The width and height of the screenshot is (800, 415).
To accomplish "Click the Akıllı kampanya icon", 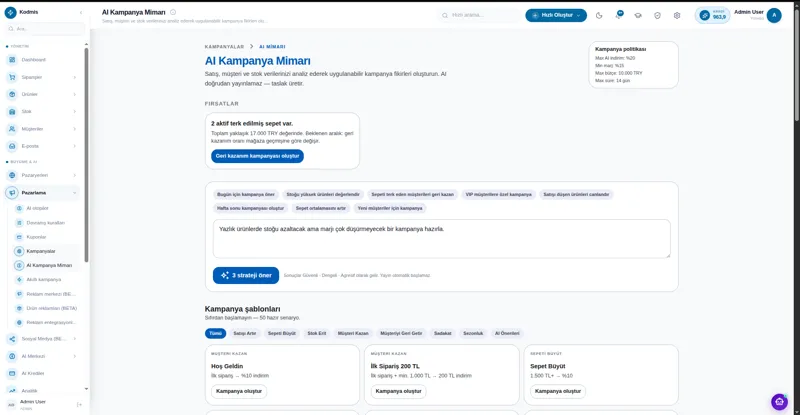I will (x=19, y=280).
